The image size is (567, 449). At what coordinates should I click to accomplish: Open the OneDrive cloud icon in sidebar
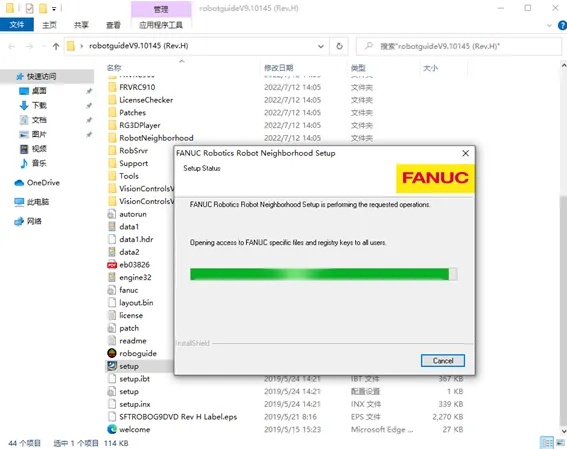19,183
